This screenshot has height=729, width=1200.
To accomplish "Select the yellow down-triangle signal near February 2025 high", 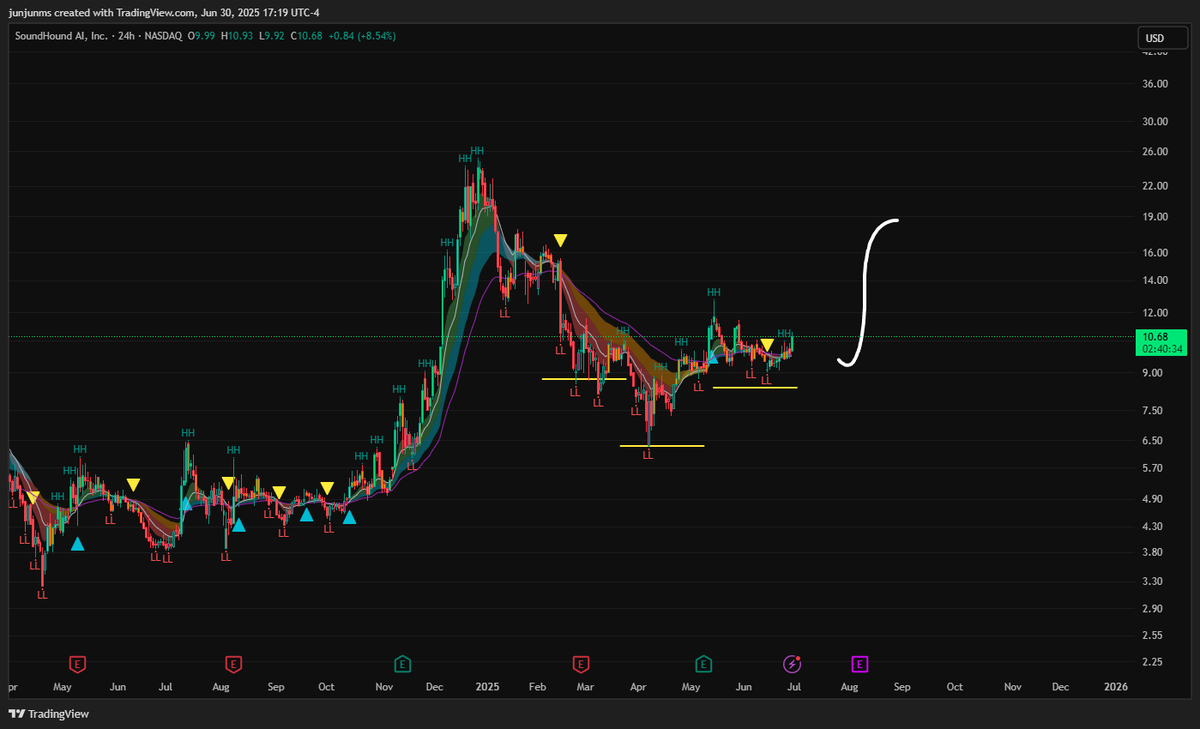I will pyautogui.click(x=560, y=240).
